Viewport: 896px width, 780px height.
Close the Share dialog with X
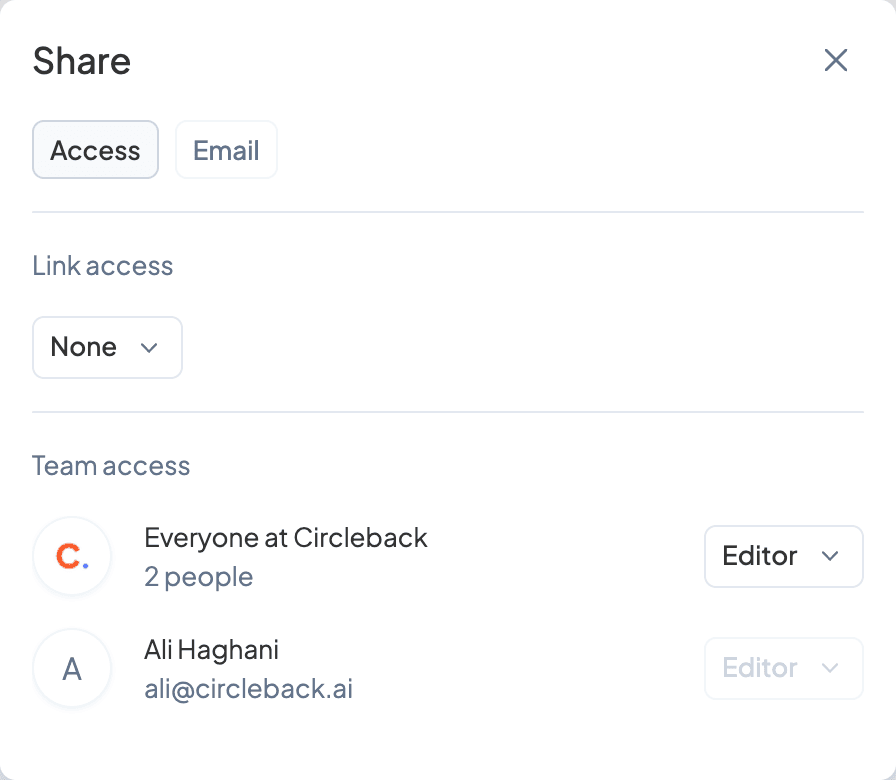(x=835, y=60)
